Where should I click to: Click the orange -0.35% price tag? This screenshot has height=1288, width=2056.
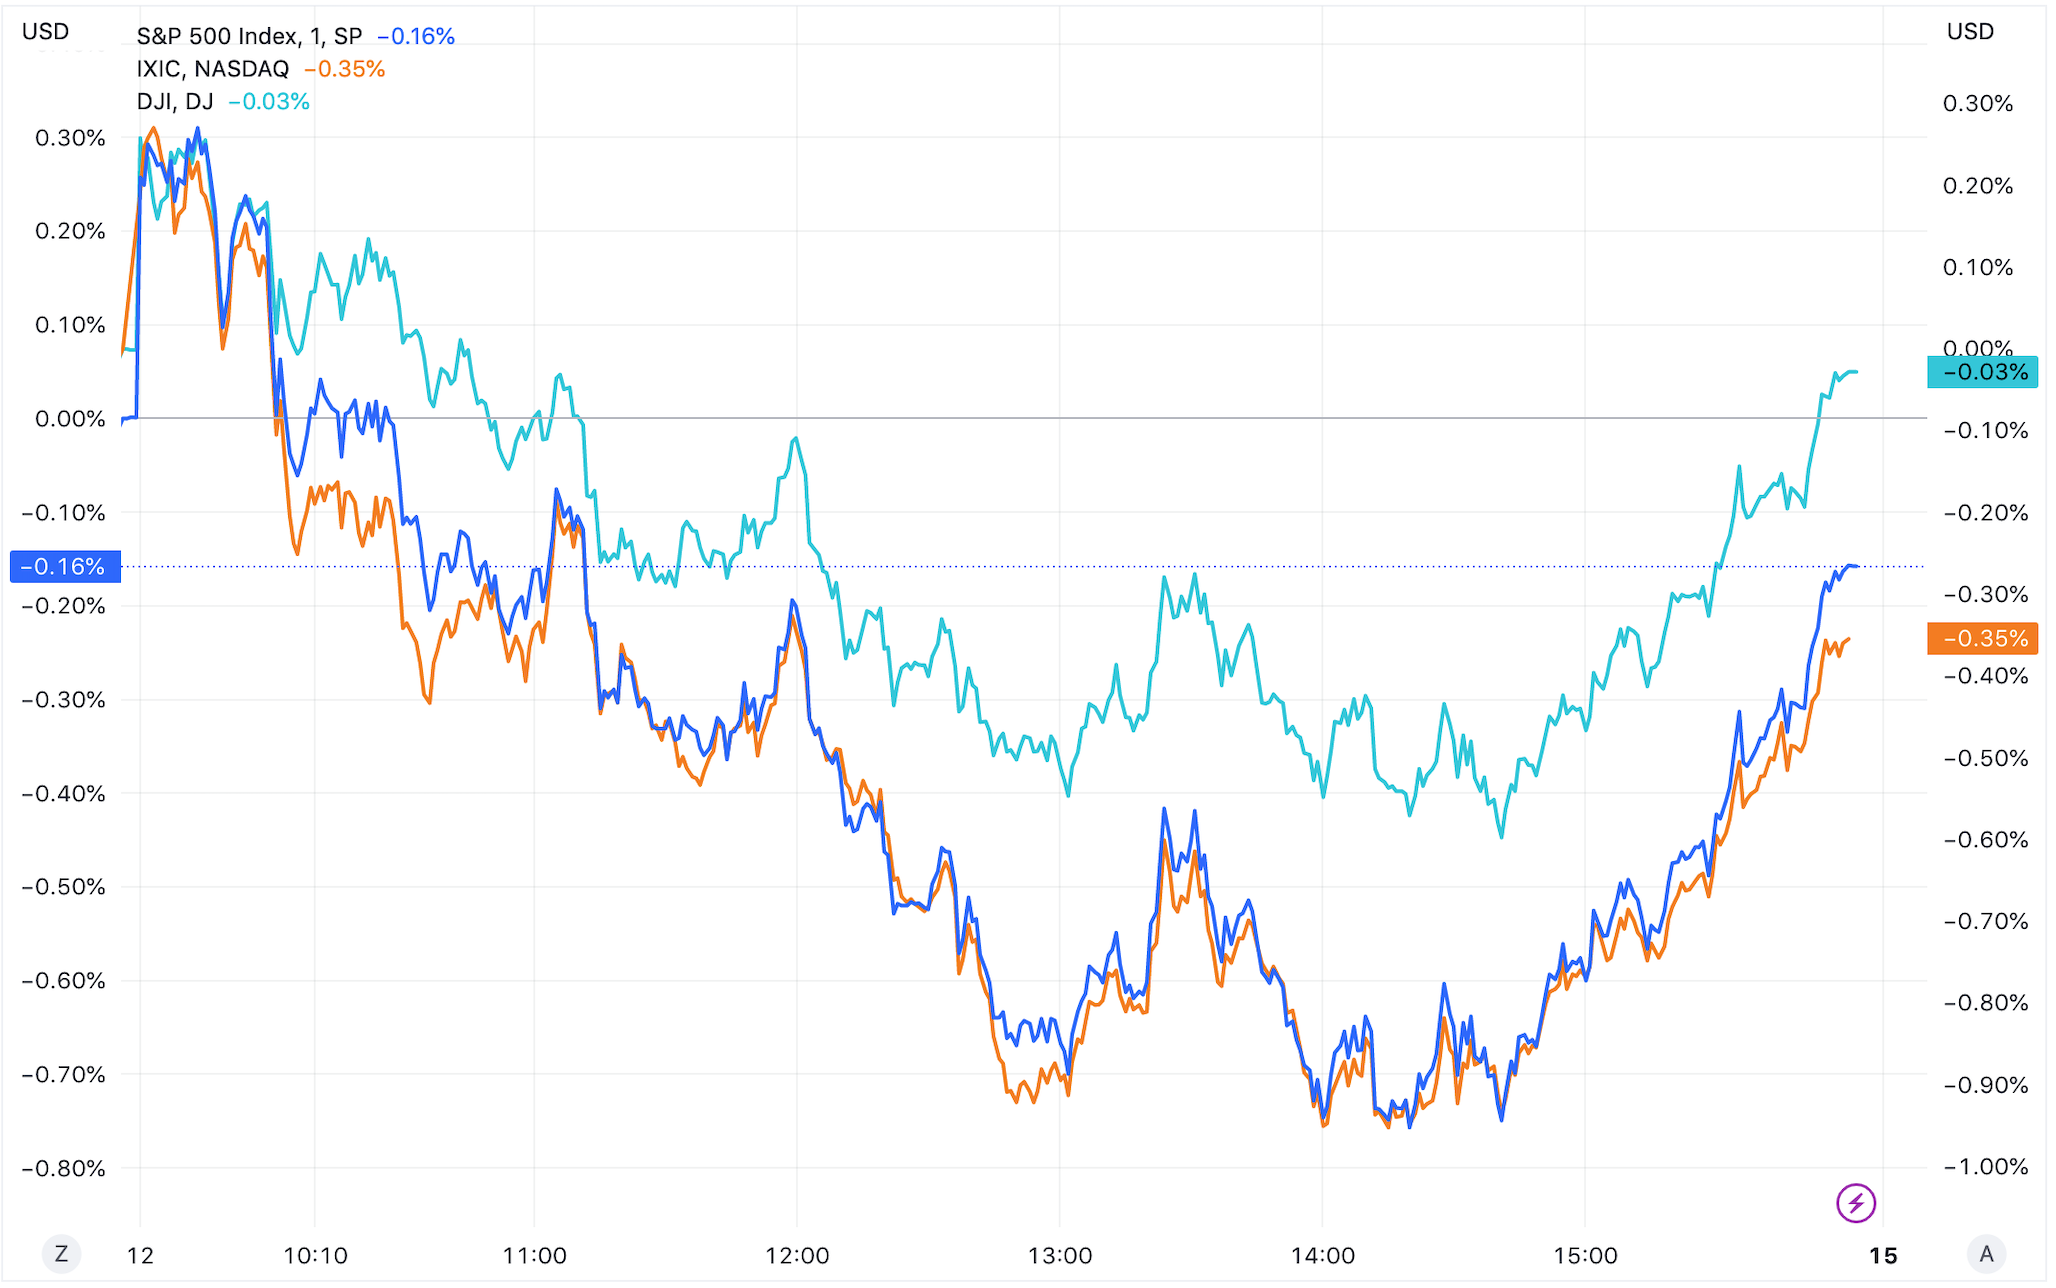pos(1982,639)
